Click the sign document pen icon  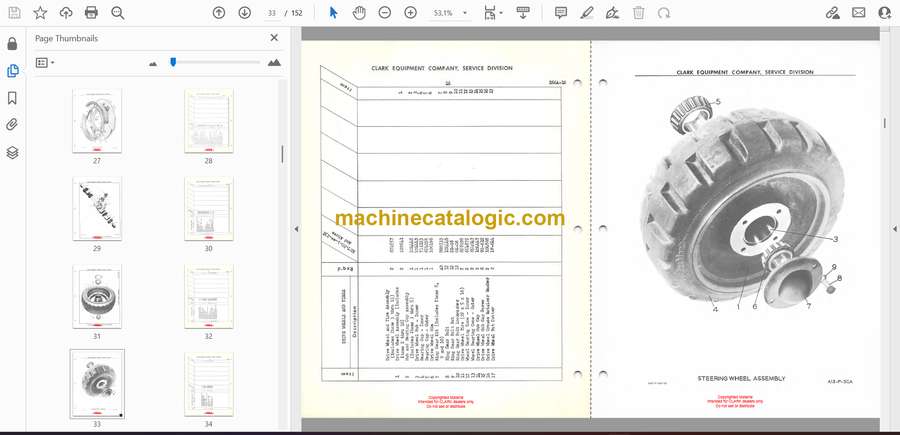(612, 13)
